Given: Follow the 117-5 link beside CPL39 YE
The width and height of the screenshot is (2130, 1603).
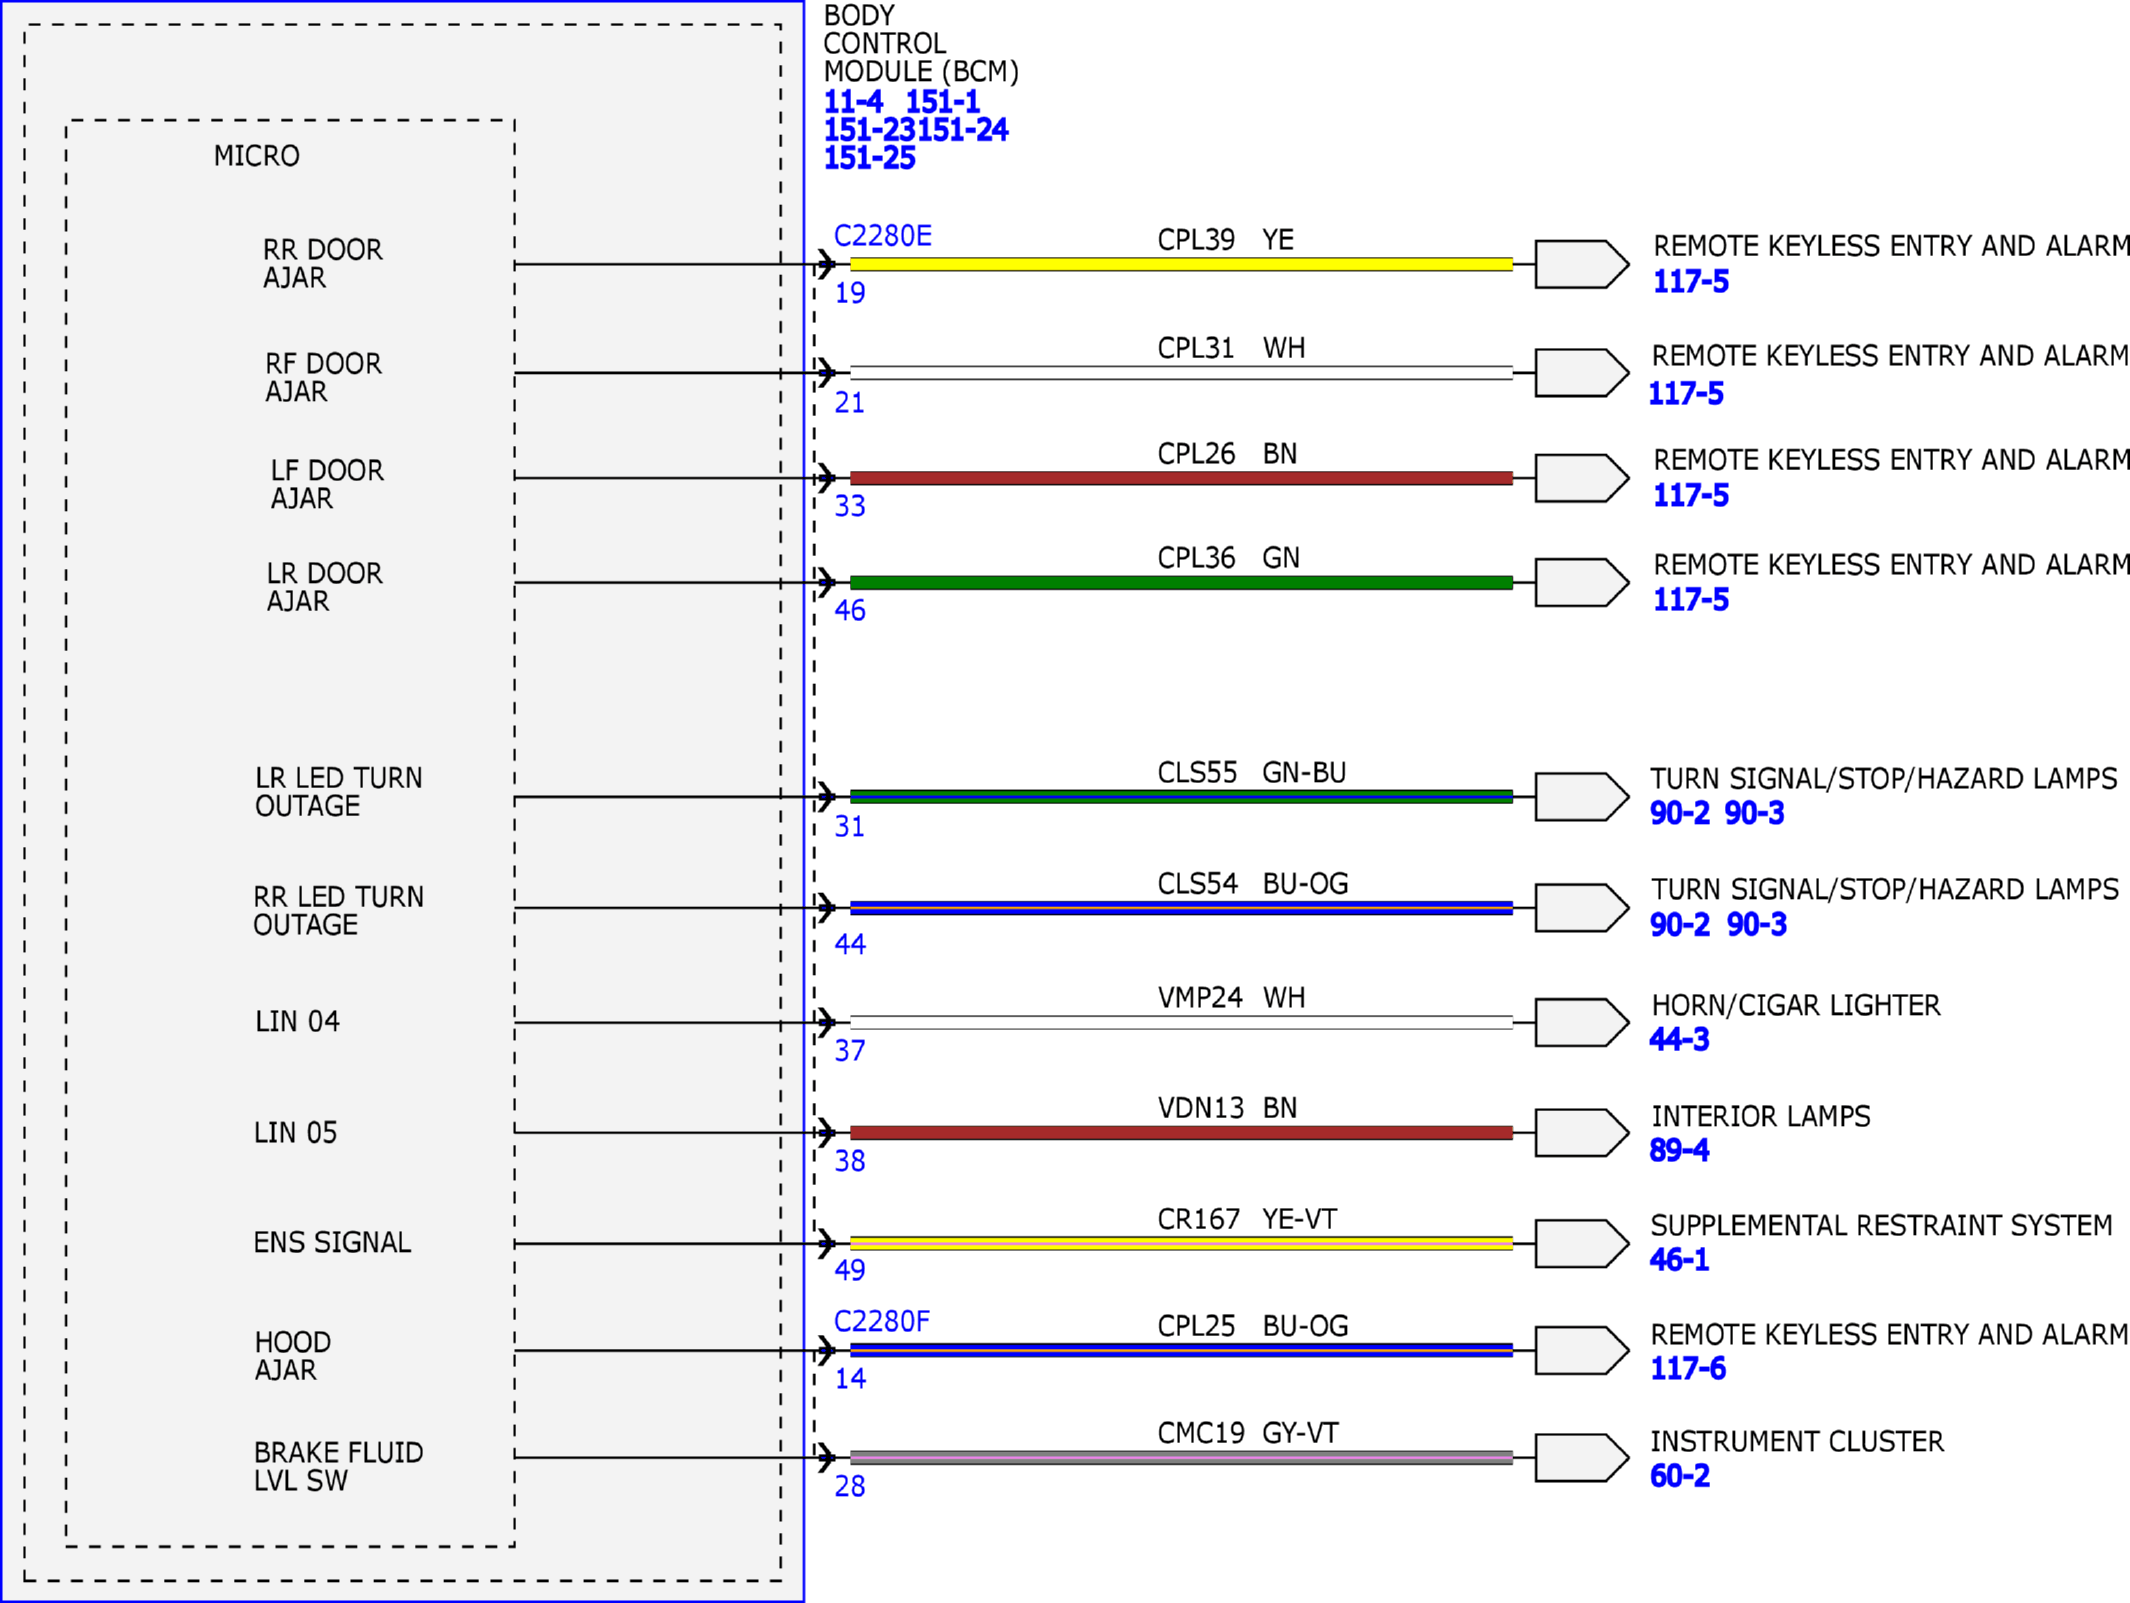Looking at the screenshot, I should tap(1691, 282).
